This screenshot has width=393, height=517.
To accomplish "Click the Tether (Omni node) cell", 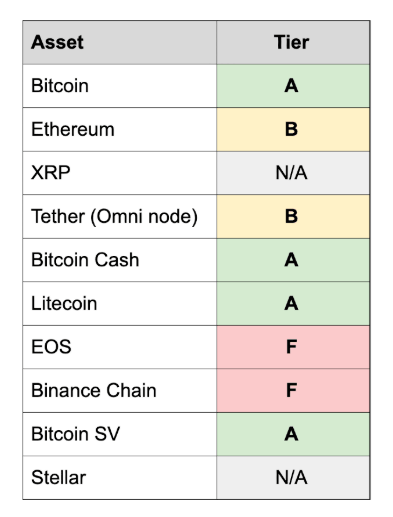I will coord(120,216).
